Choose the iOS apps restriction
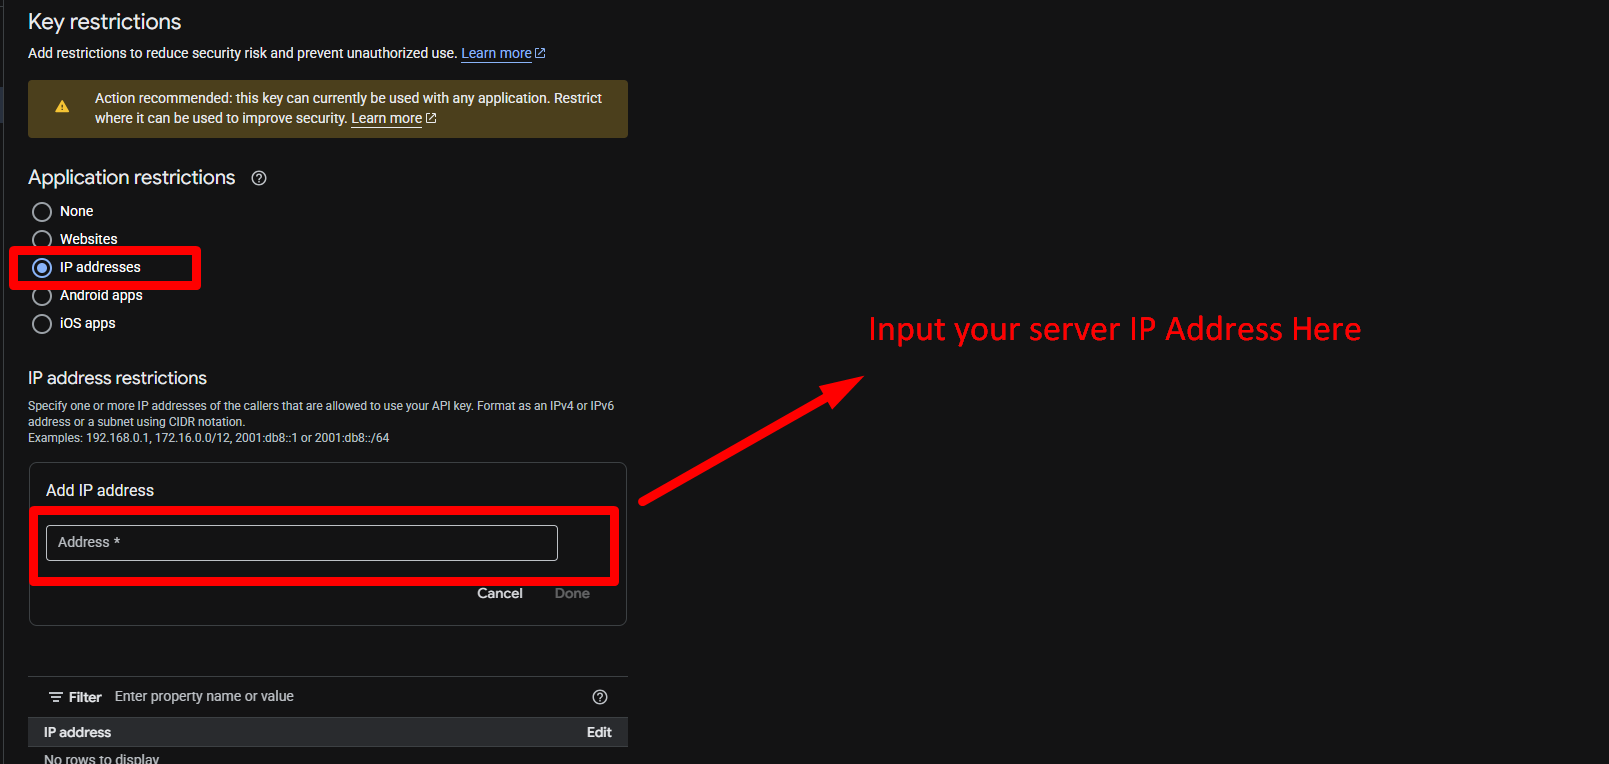Screen dimensions: 1609x764 pos(42,324)
